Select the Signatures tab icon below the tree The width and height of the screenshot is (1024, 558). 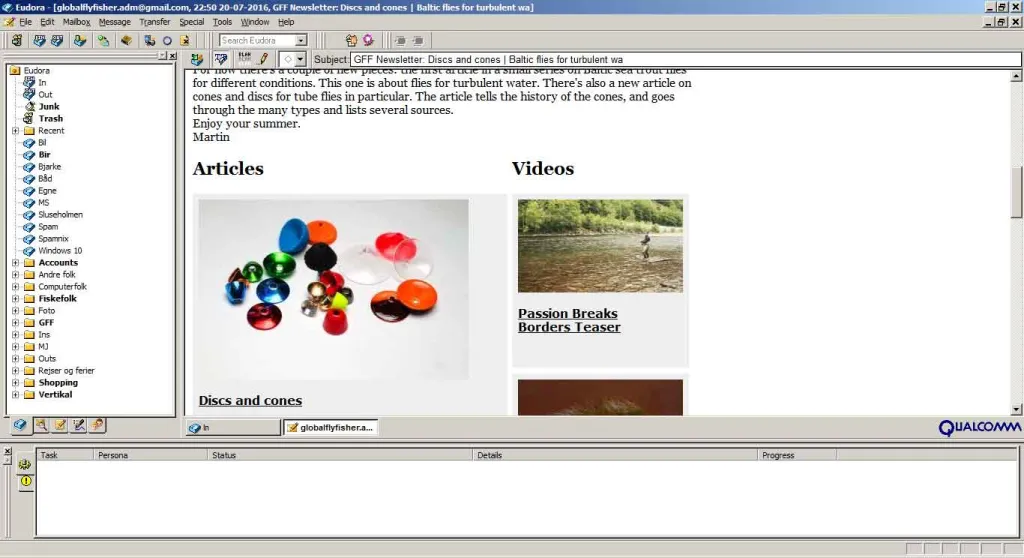[79, 425]
